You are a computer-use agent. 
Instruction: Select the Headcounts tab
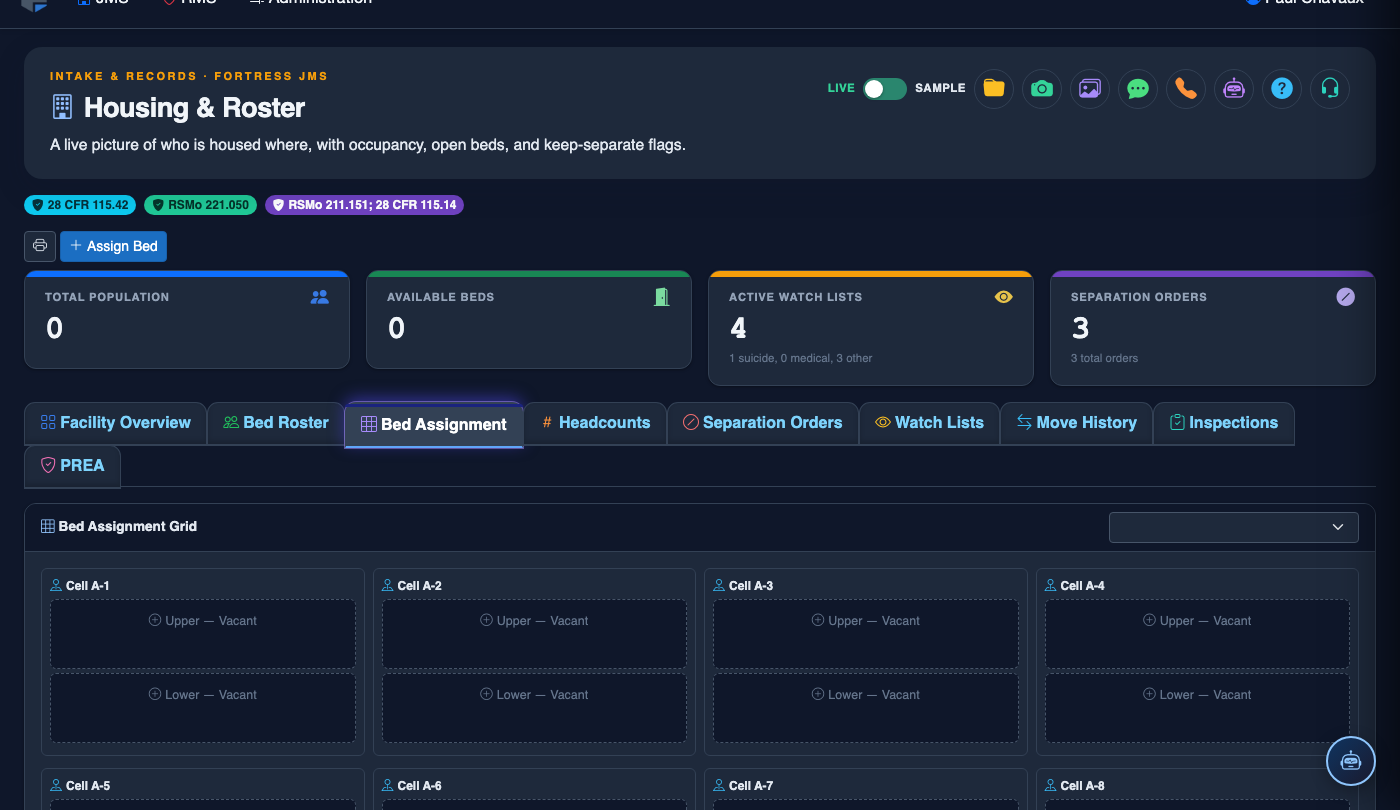click(596, 423)
